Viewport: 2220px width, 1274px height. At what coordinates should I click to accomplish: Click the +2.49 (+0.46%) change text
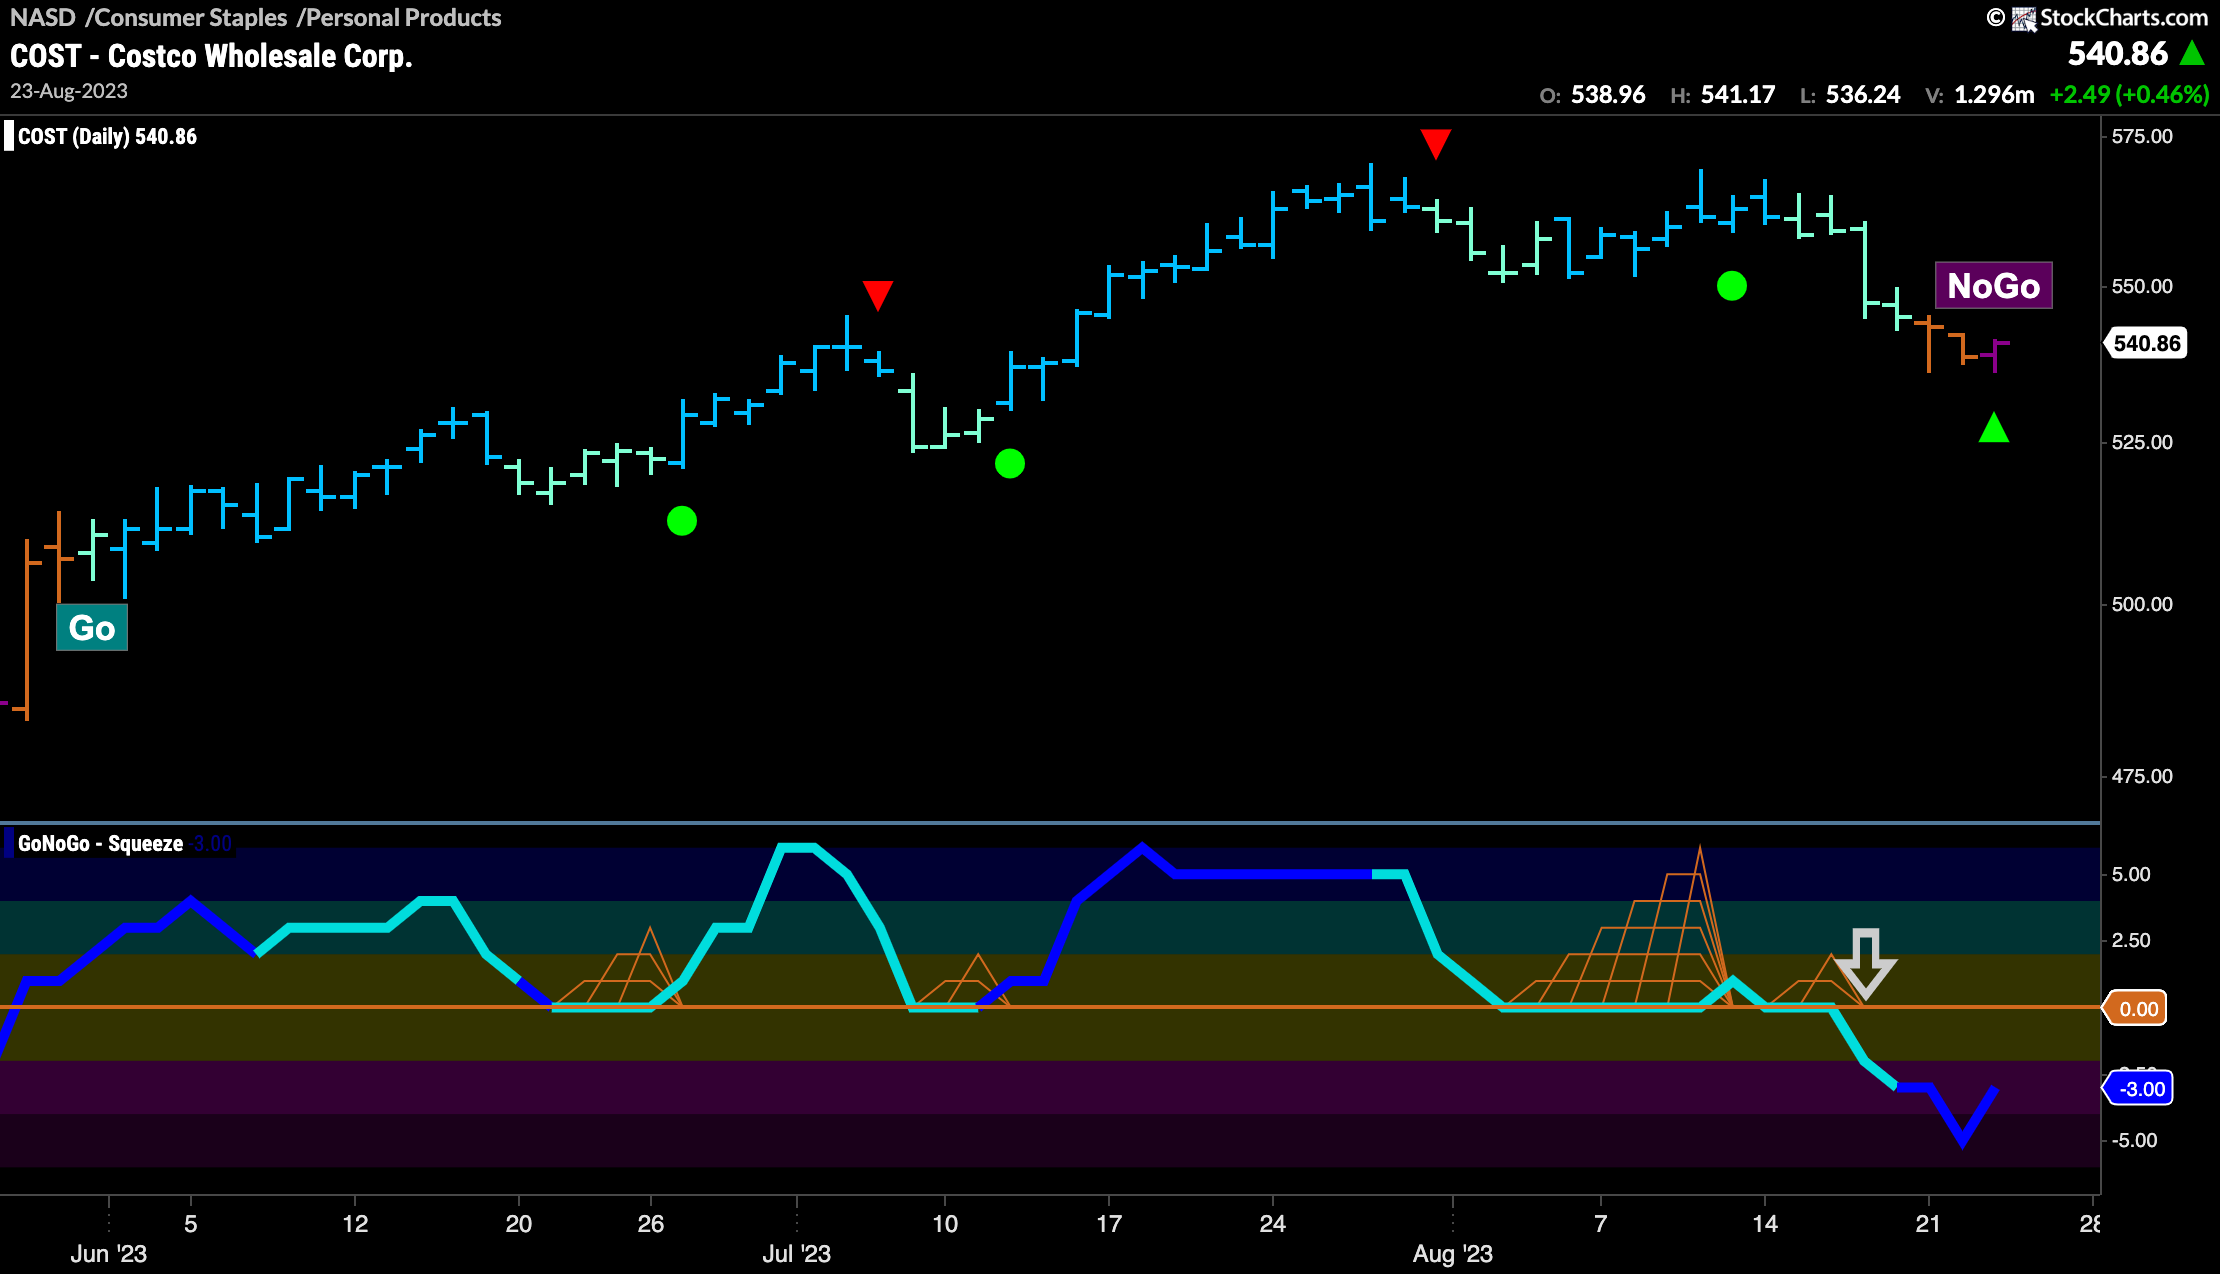pyautogui.click(x=2129, y=95)
